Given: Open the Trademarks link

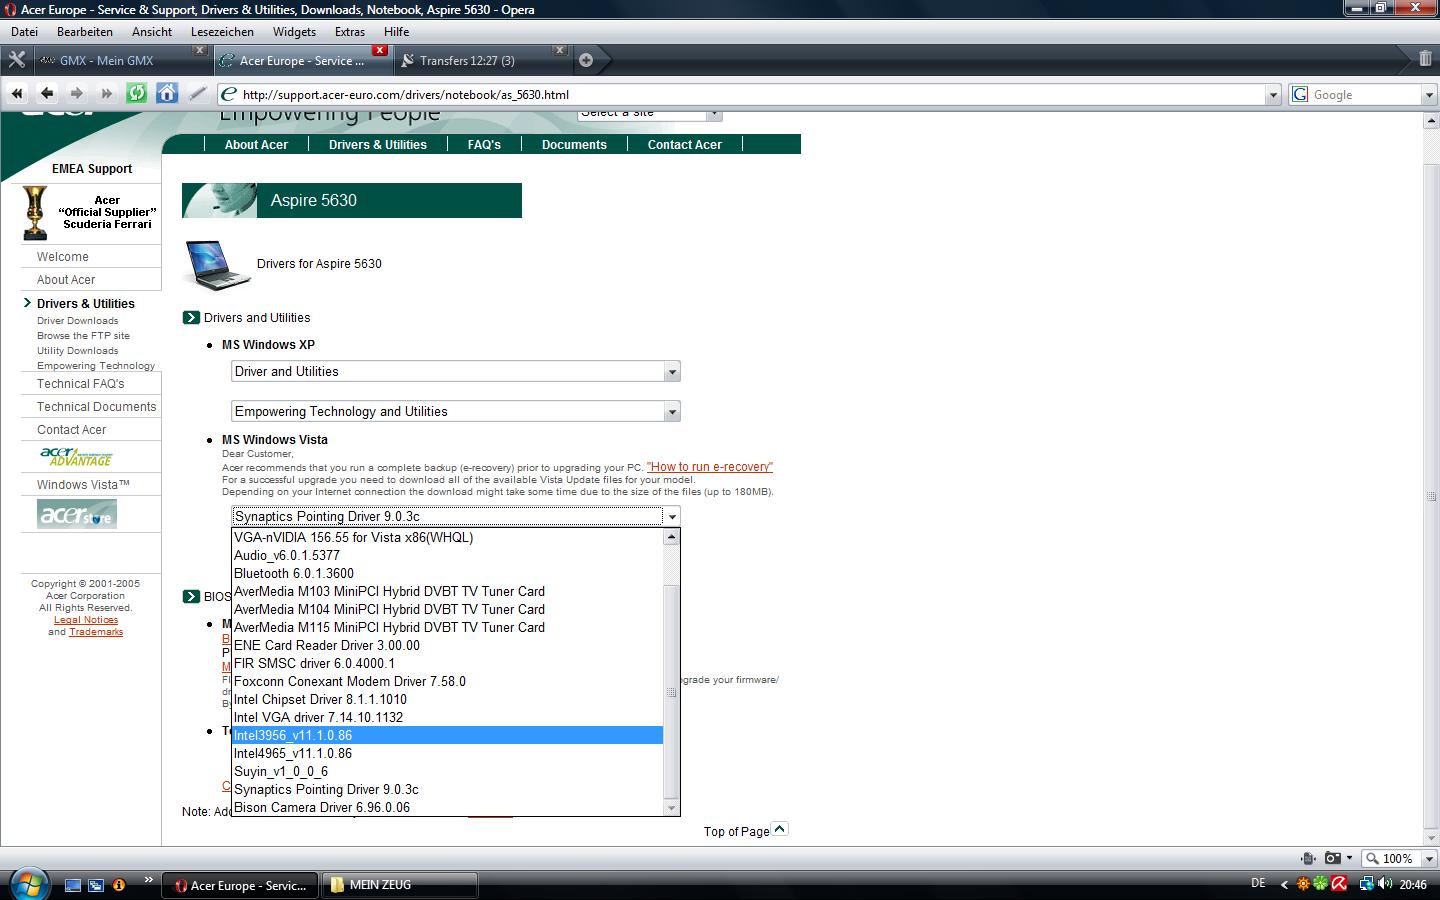Looking at the screenshot, I should [96, 632].
